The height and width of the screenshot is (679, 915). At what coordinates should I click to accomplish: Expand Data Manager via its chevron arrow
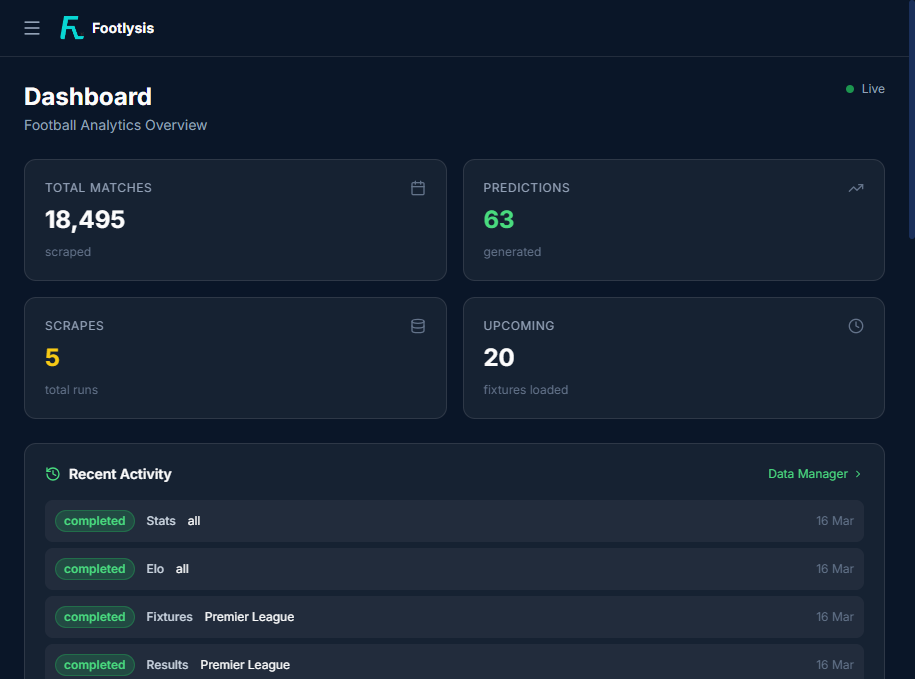pyautogui.click(x=858, y=474)
